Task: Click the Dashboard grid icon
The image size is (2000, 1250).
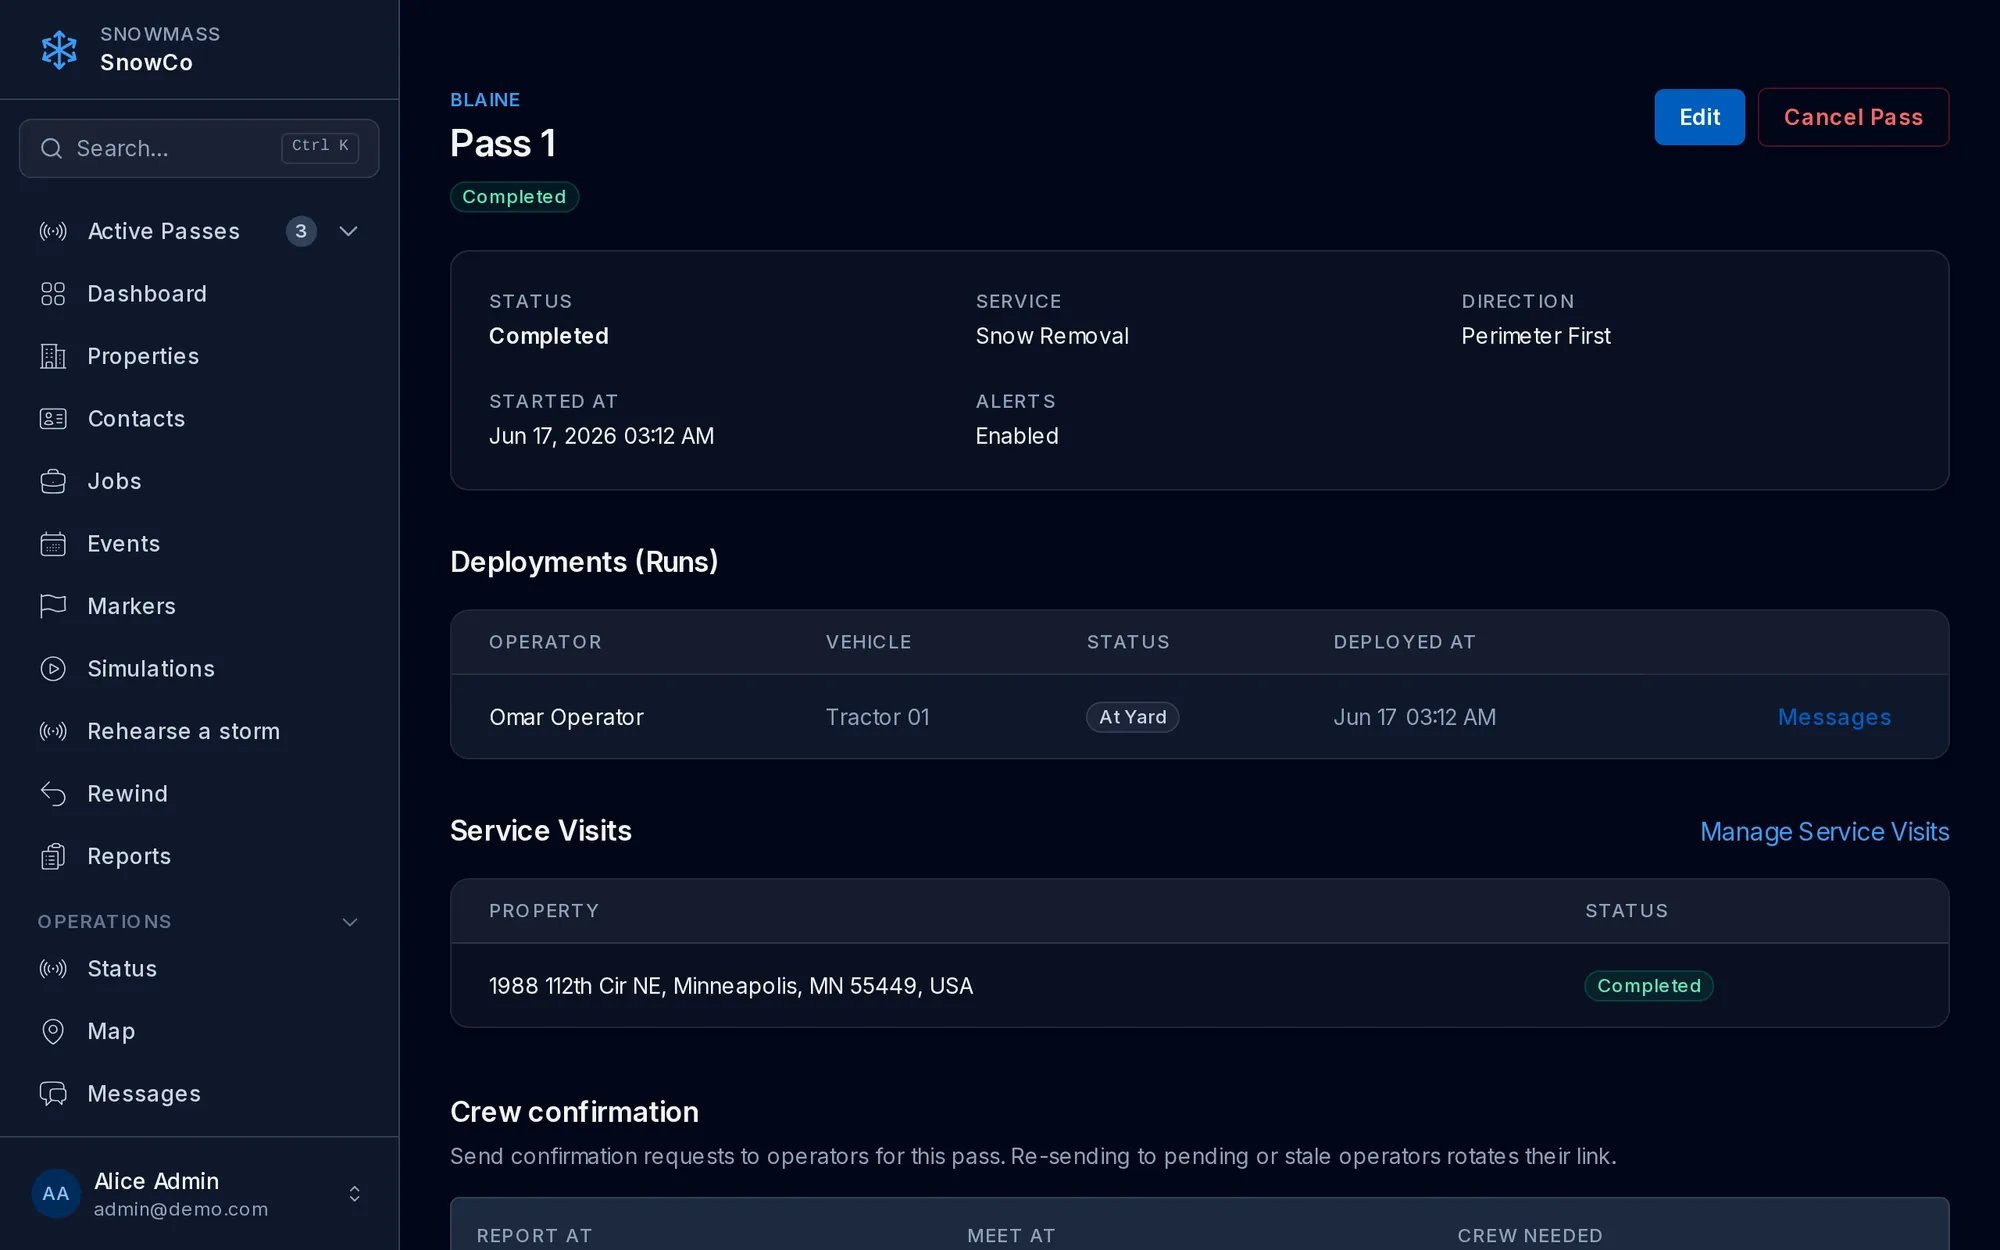Action: click(x=53, y=294)
